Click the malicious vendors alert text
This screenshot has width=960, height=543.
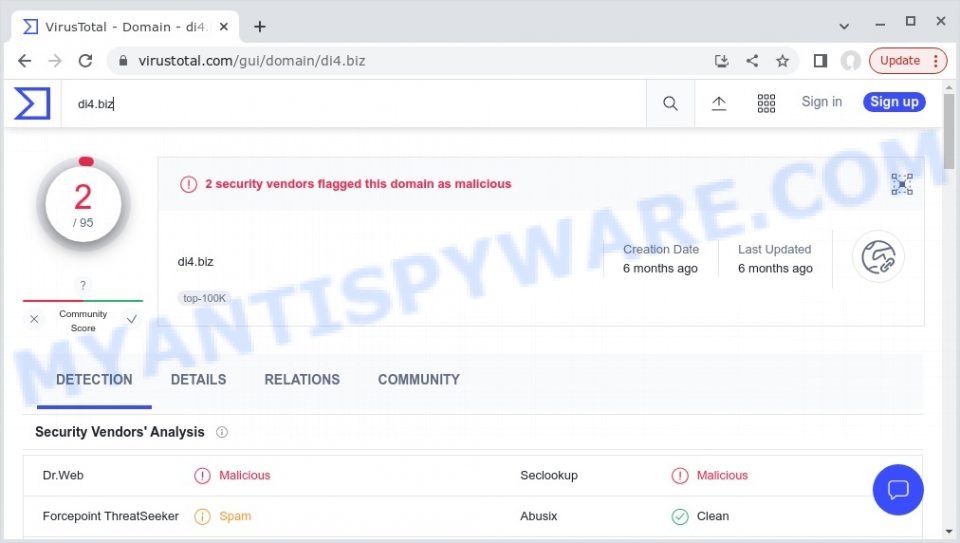[358, 184]
